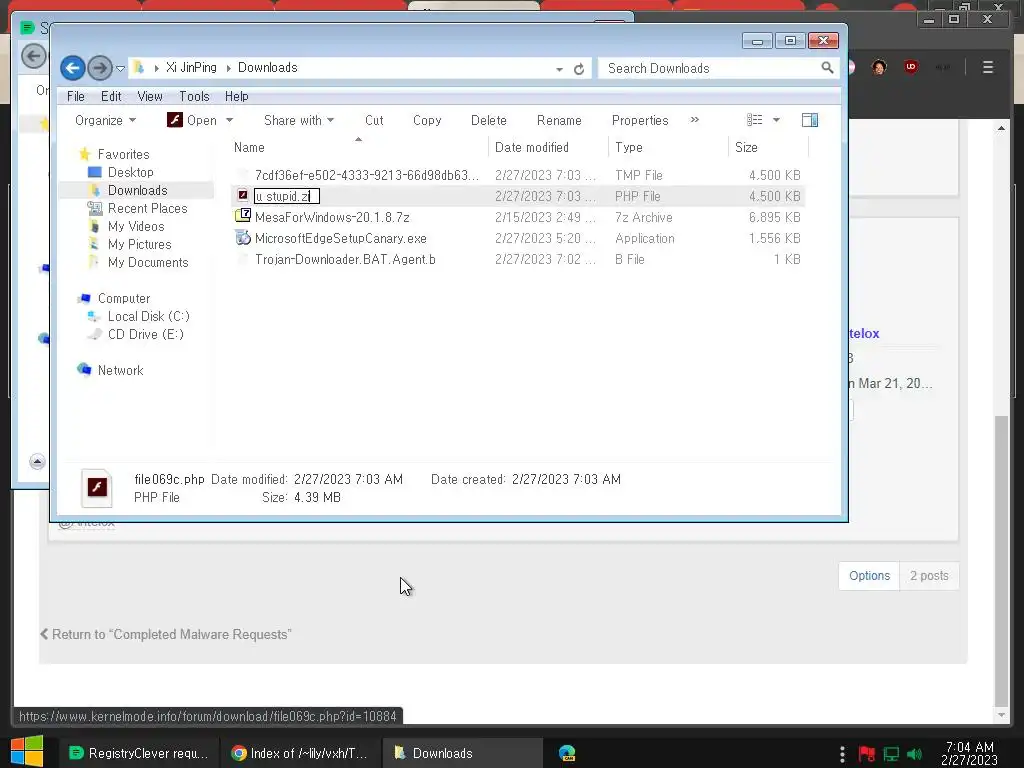Click the details pane PHP file thumbnail
Viewport: 1024px width, 768px height.
coord(97,488)
